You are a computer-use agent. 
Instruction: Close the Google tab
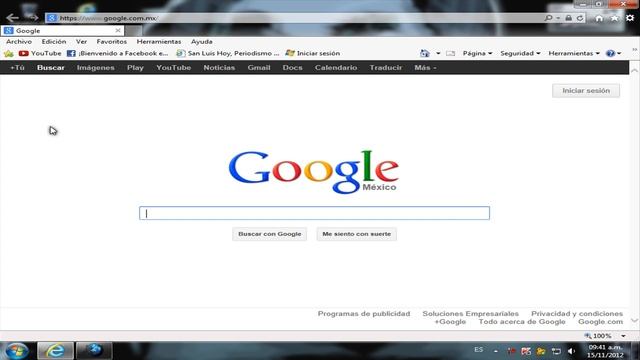(x=118, y=31)
